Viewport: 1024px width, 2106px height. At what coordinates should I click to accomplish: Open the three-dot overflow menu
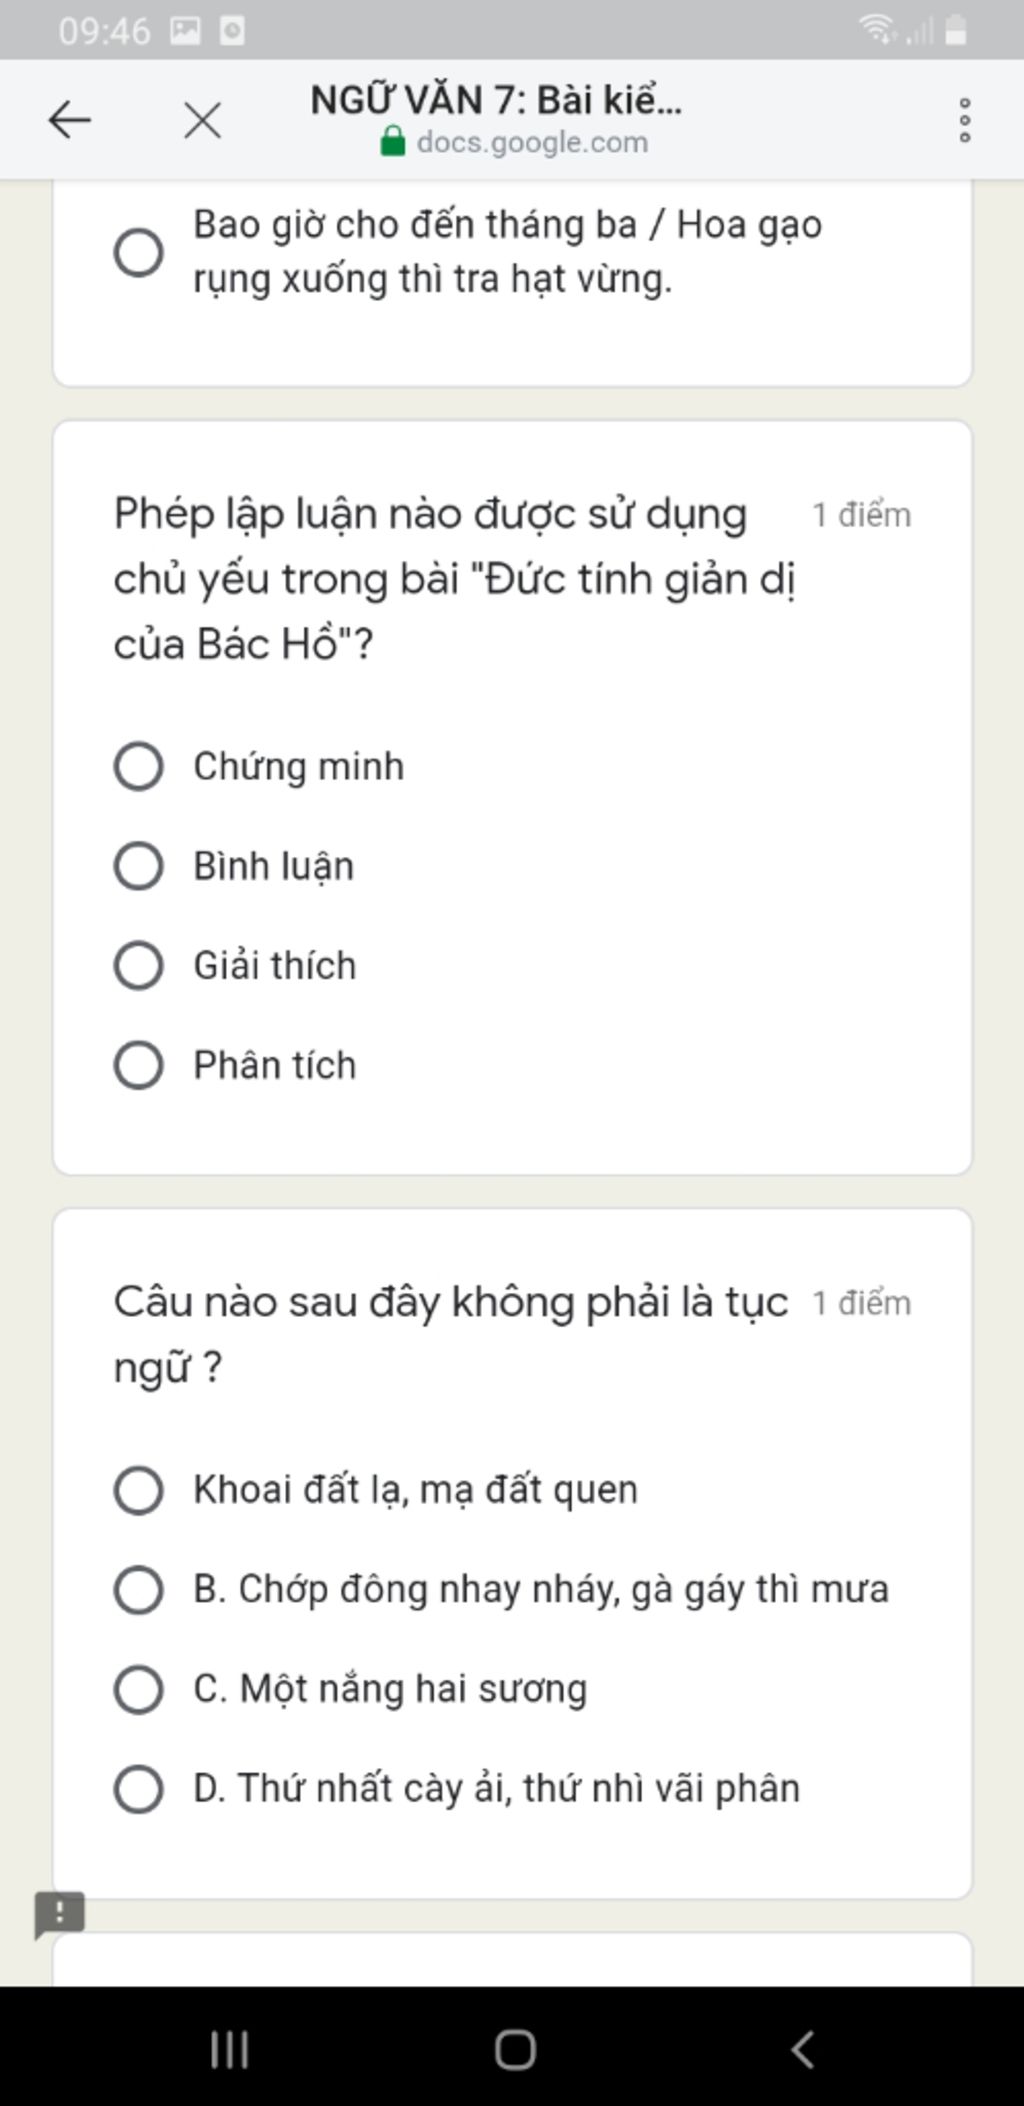[964, 120]
